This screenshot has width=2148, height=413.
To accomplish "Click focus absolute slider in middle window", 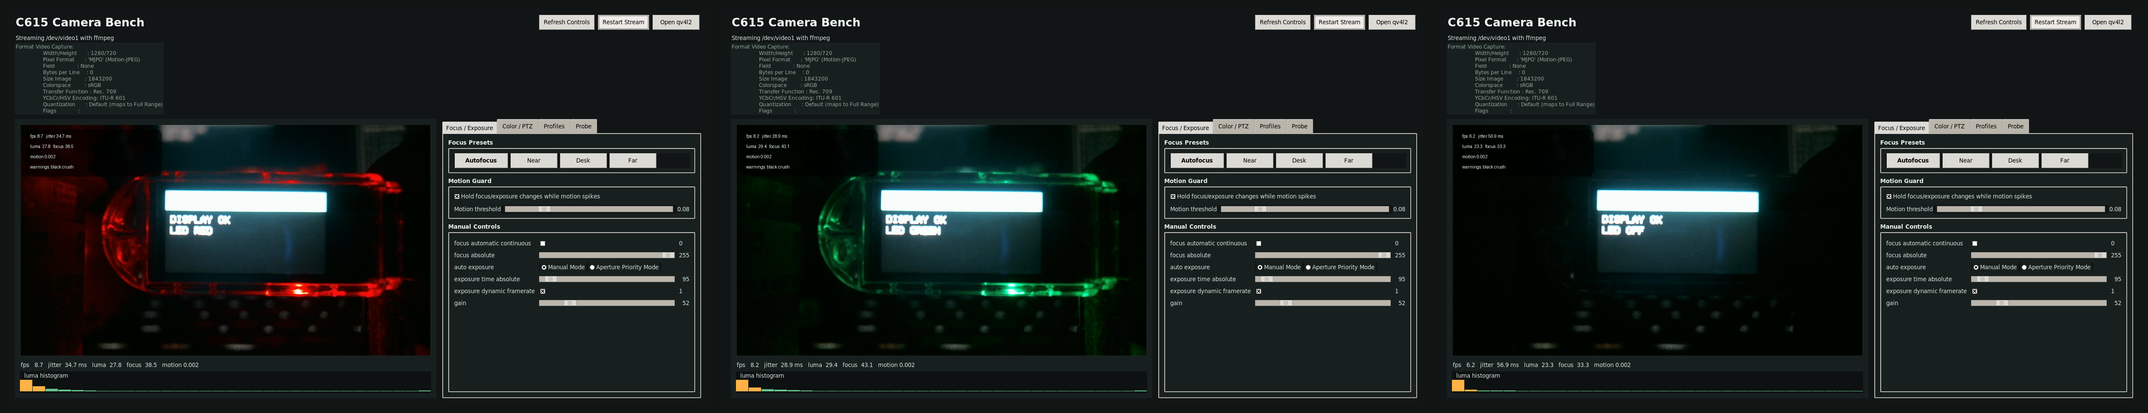I will click(x=1323, y=255).
